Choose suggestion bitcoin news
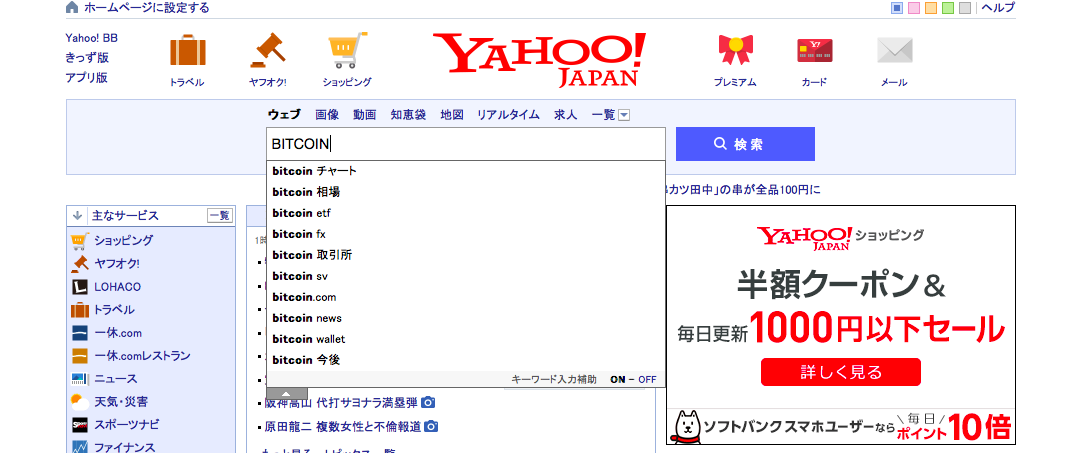 coord(466,318)
